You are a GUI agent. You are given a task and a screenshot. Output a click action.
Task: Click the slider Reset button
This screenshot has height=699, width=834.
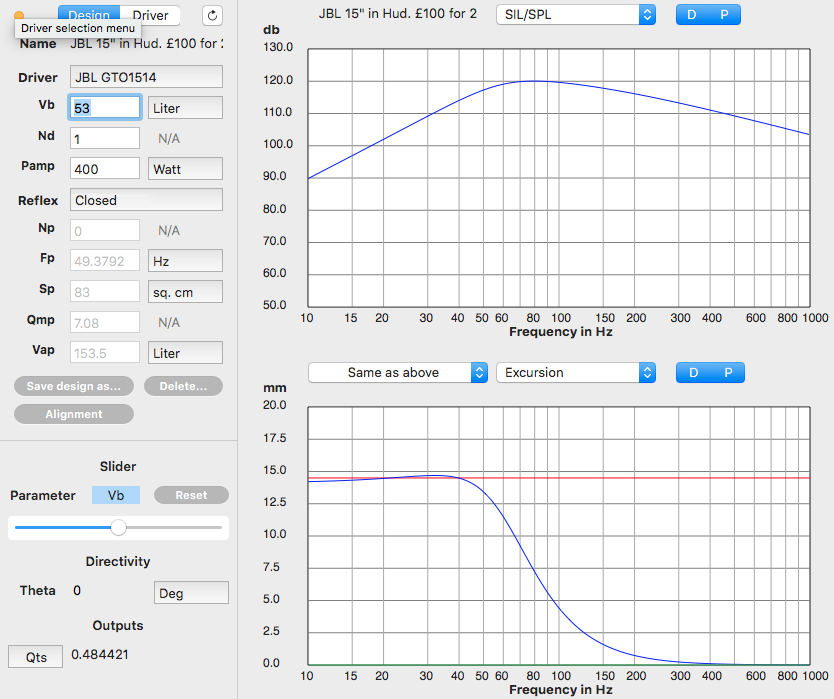tap(191, 495)
